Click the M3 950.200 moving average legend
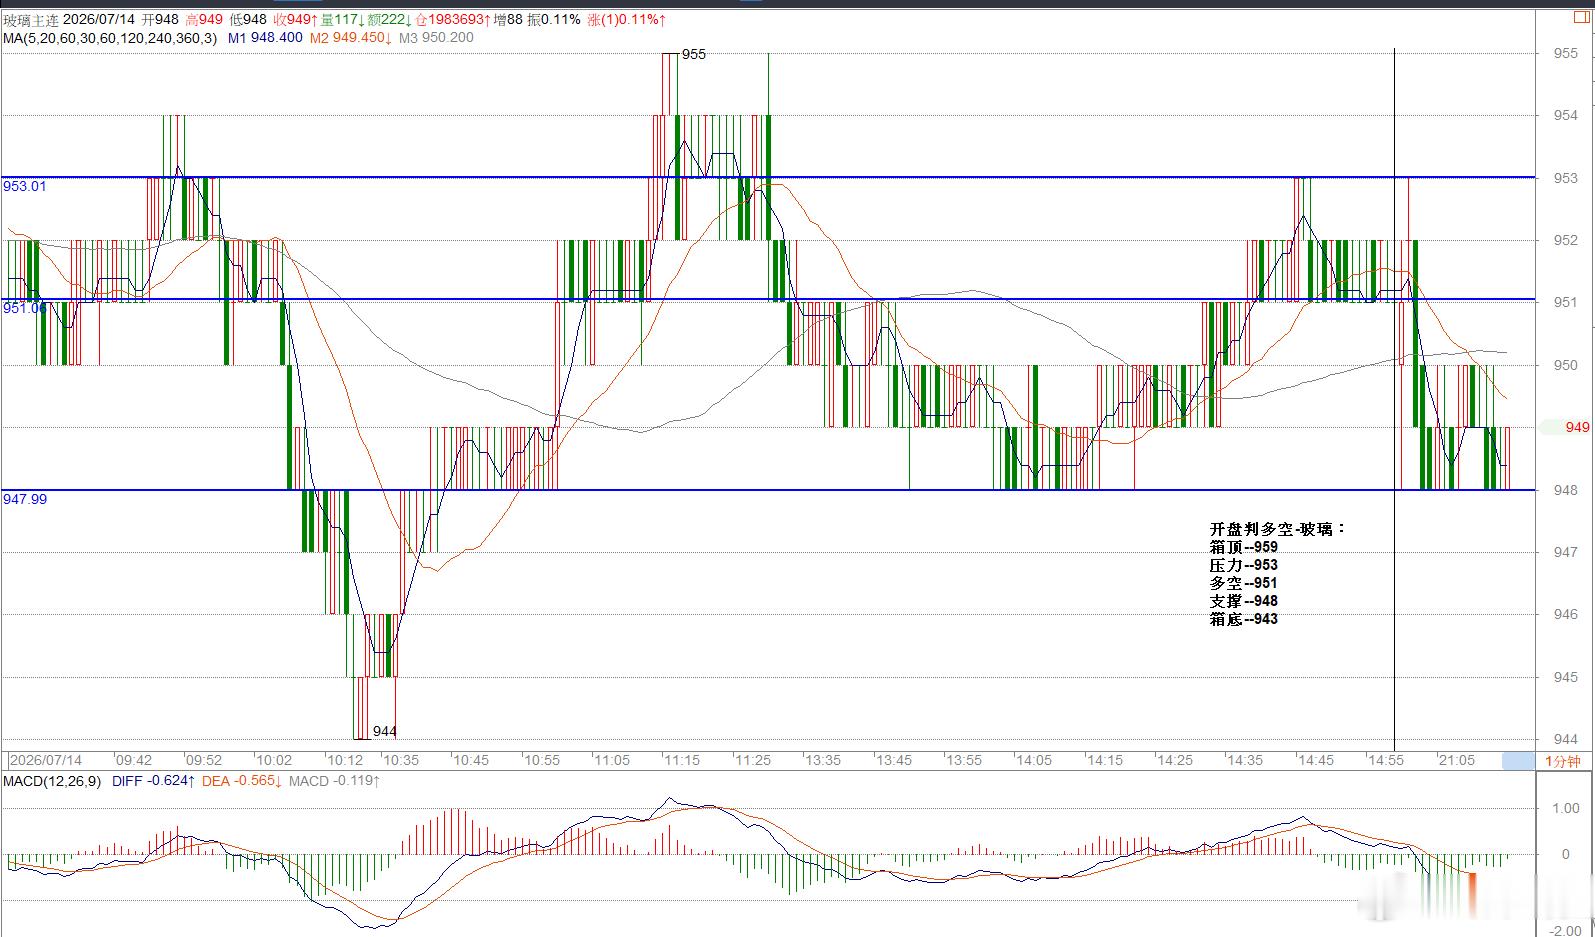 [436, 38]
